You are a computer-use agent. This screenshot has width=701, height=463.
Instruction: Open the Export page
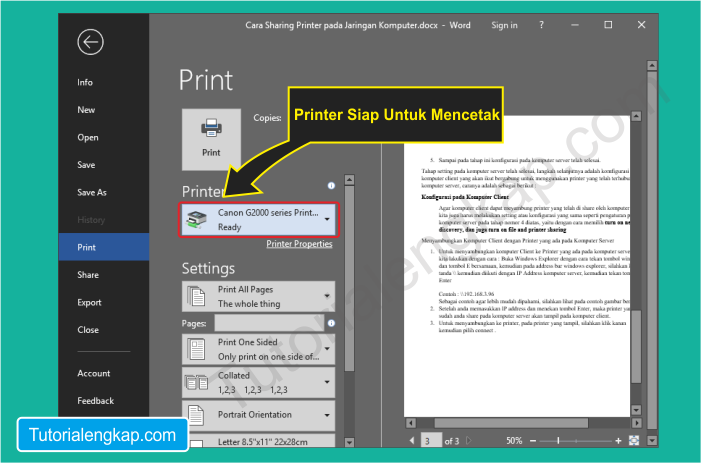pyautogui.click(x=89, y=303)
